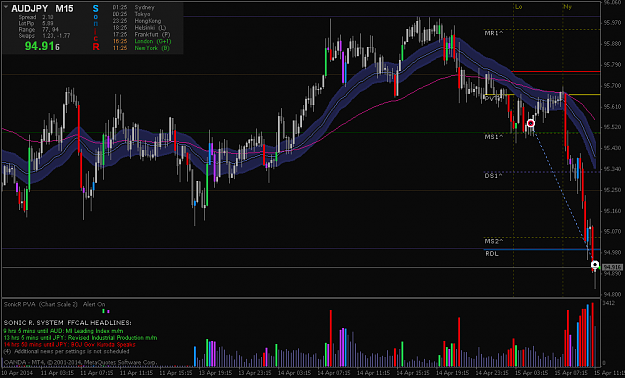Select the 'MS2^' level label
The width and height of the screenshot is (625, 378).
tap(494, 241)
